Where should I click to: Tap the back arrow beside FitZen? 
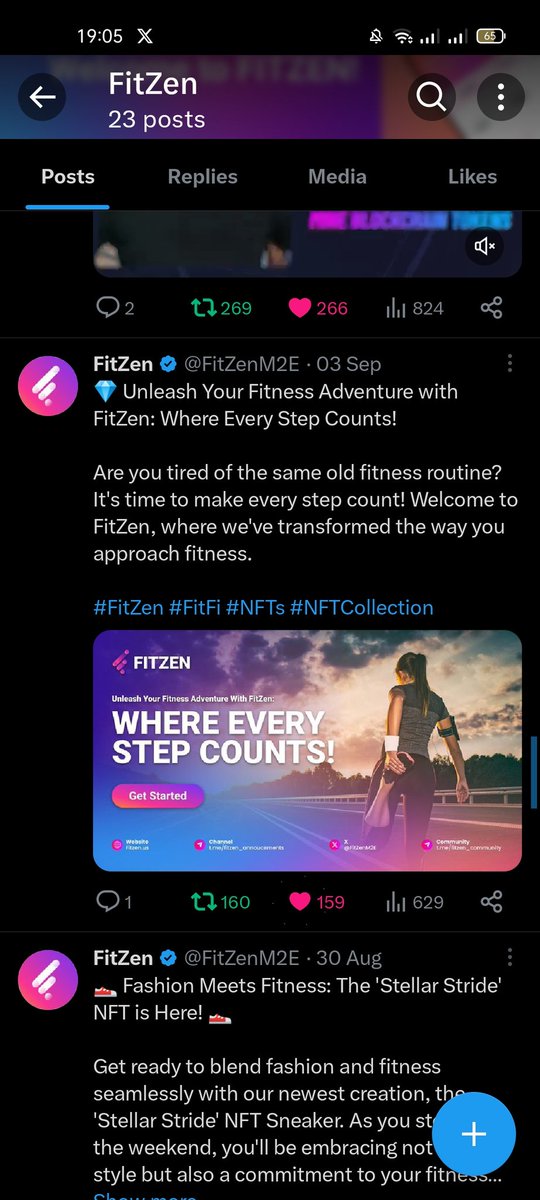coord(42,97)
